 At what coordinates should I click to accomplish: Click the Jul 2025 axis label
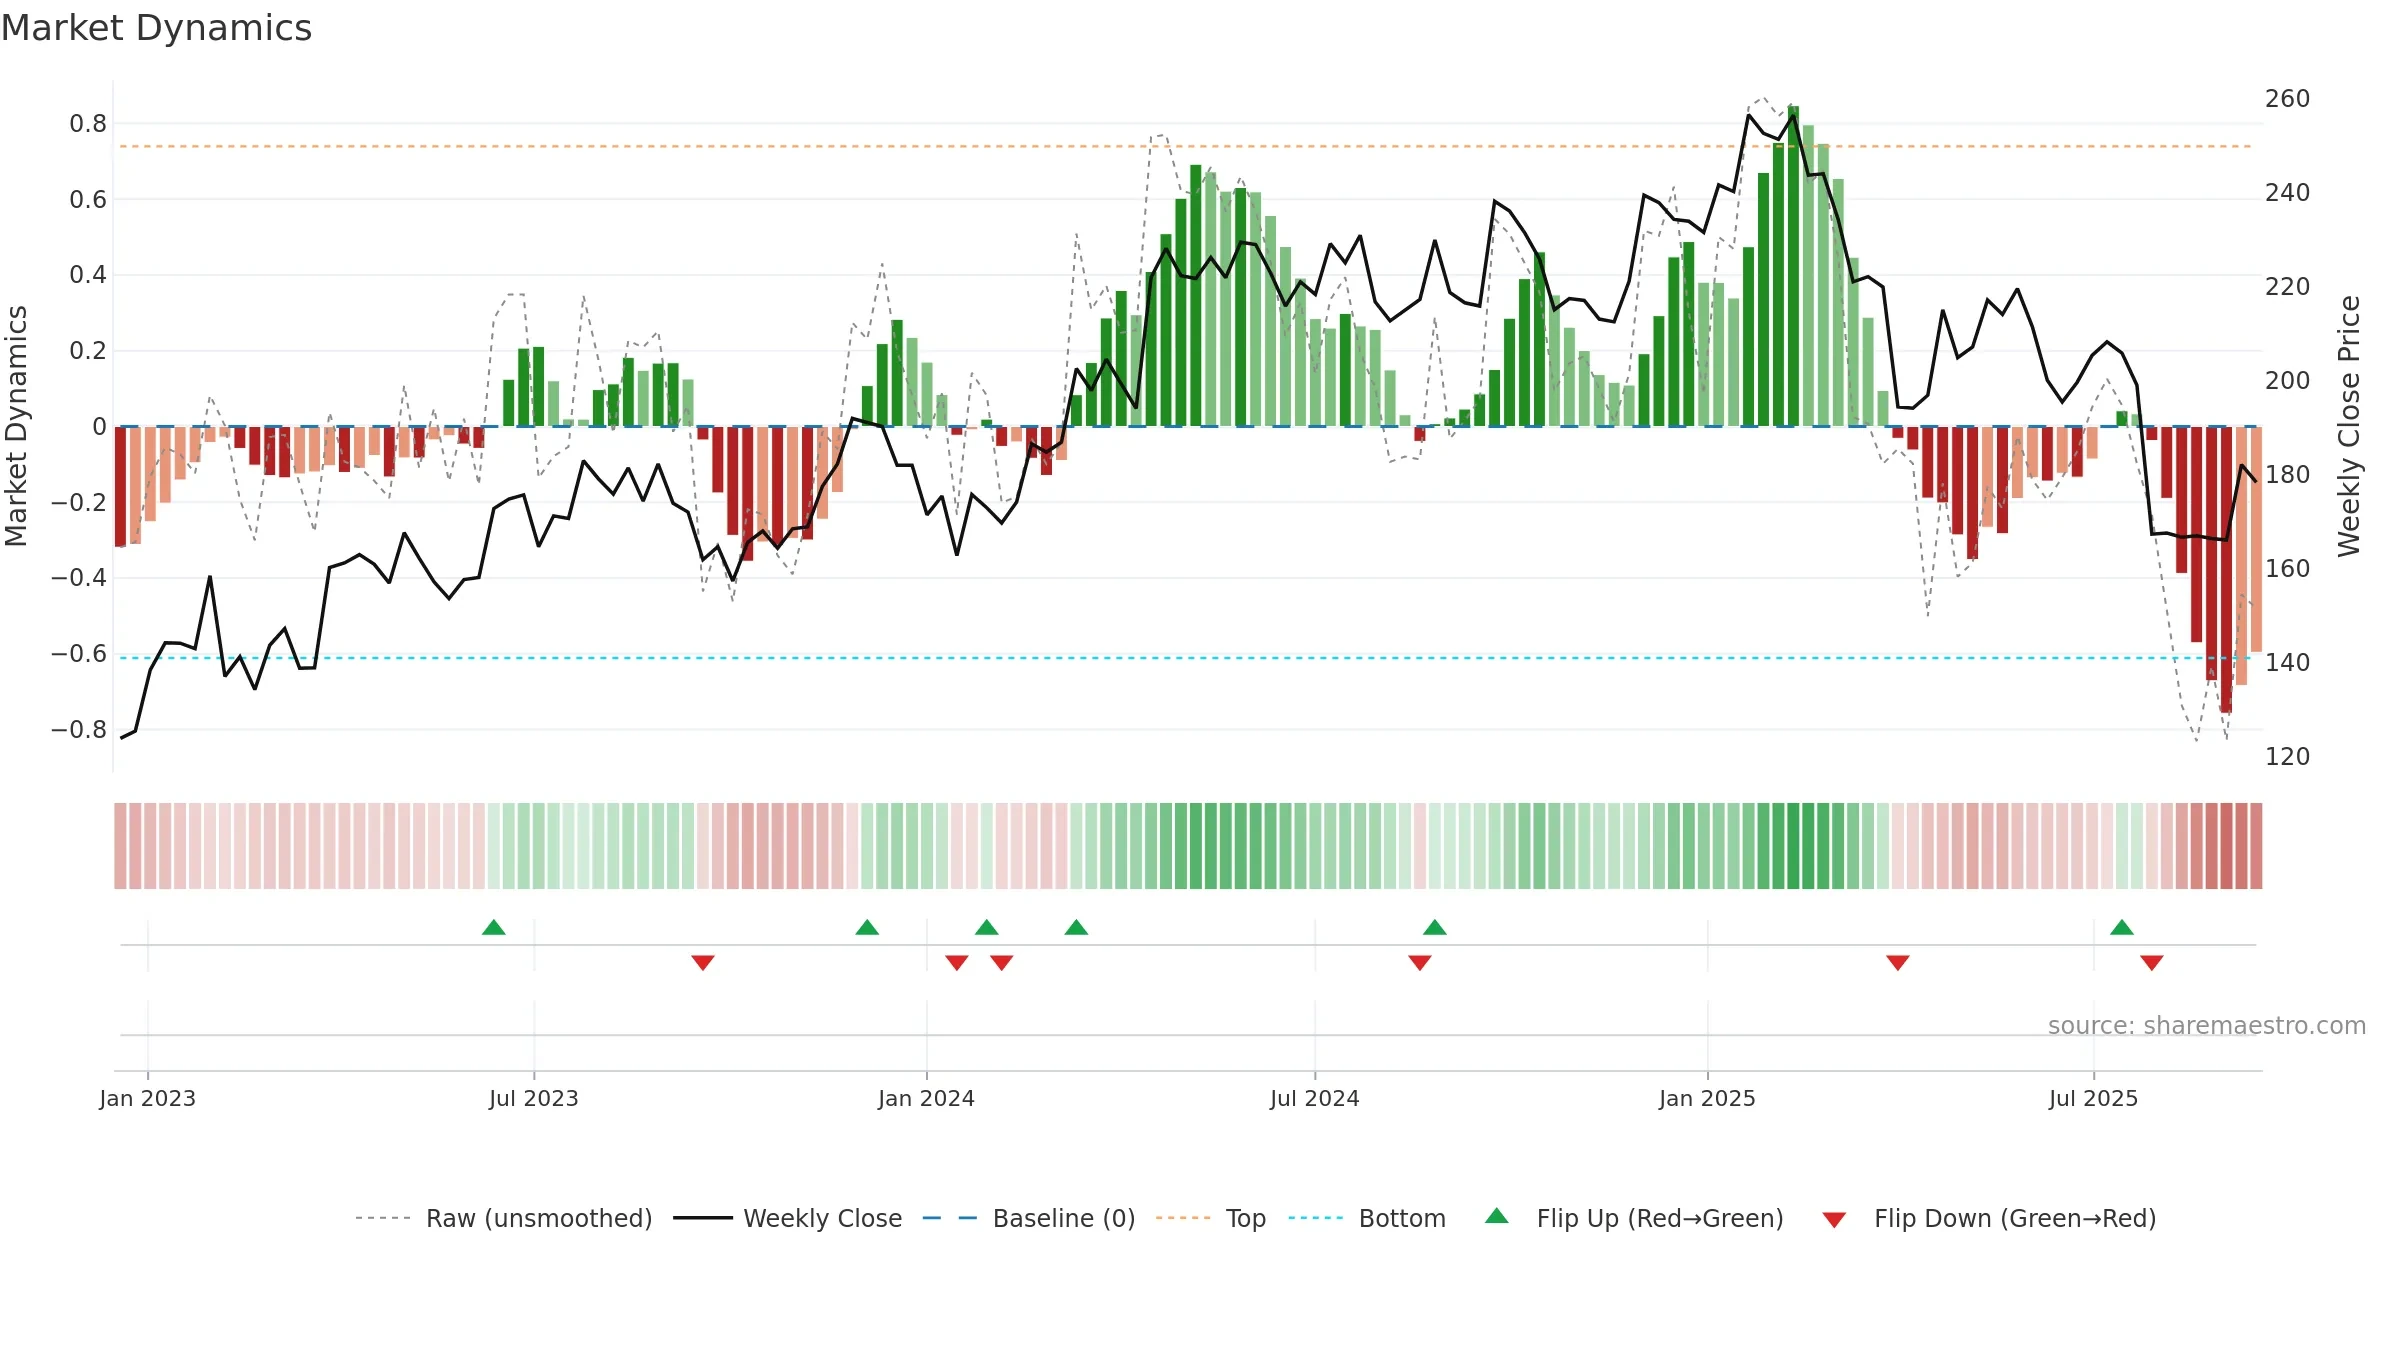click(2094, 1098)
